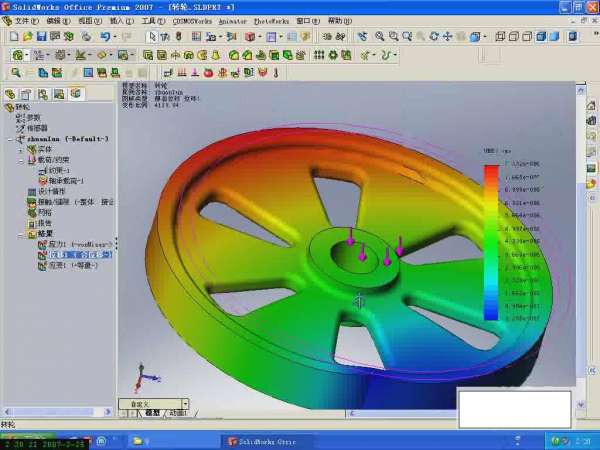
Task: Click the tree panel horizontal scrollbar
Action: (x=57, y=412)
